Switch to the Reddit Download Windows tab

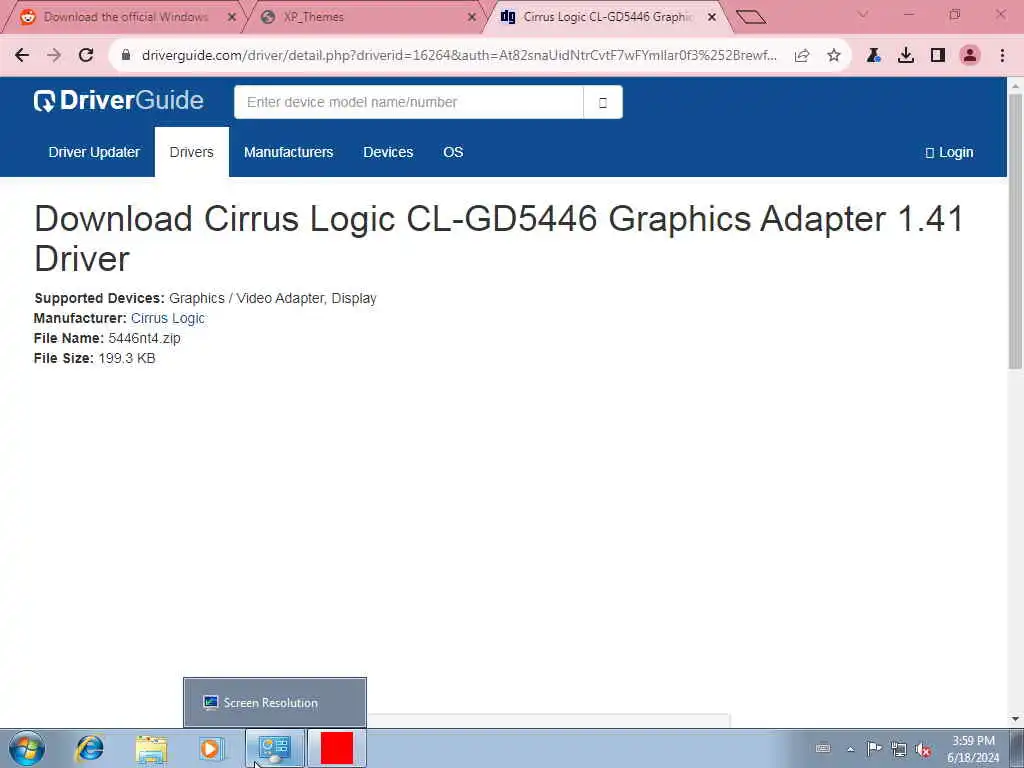pyautogui.click(x=124, y=17)
